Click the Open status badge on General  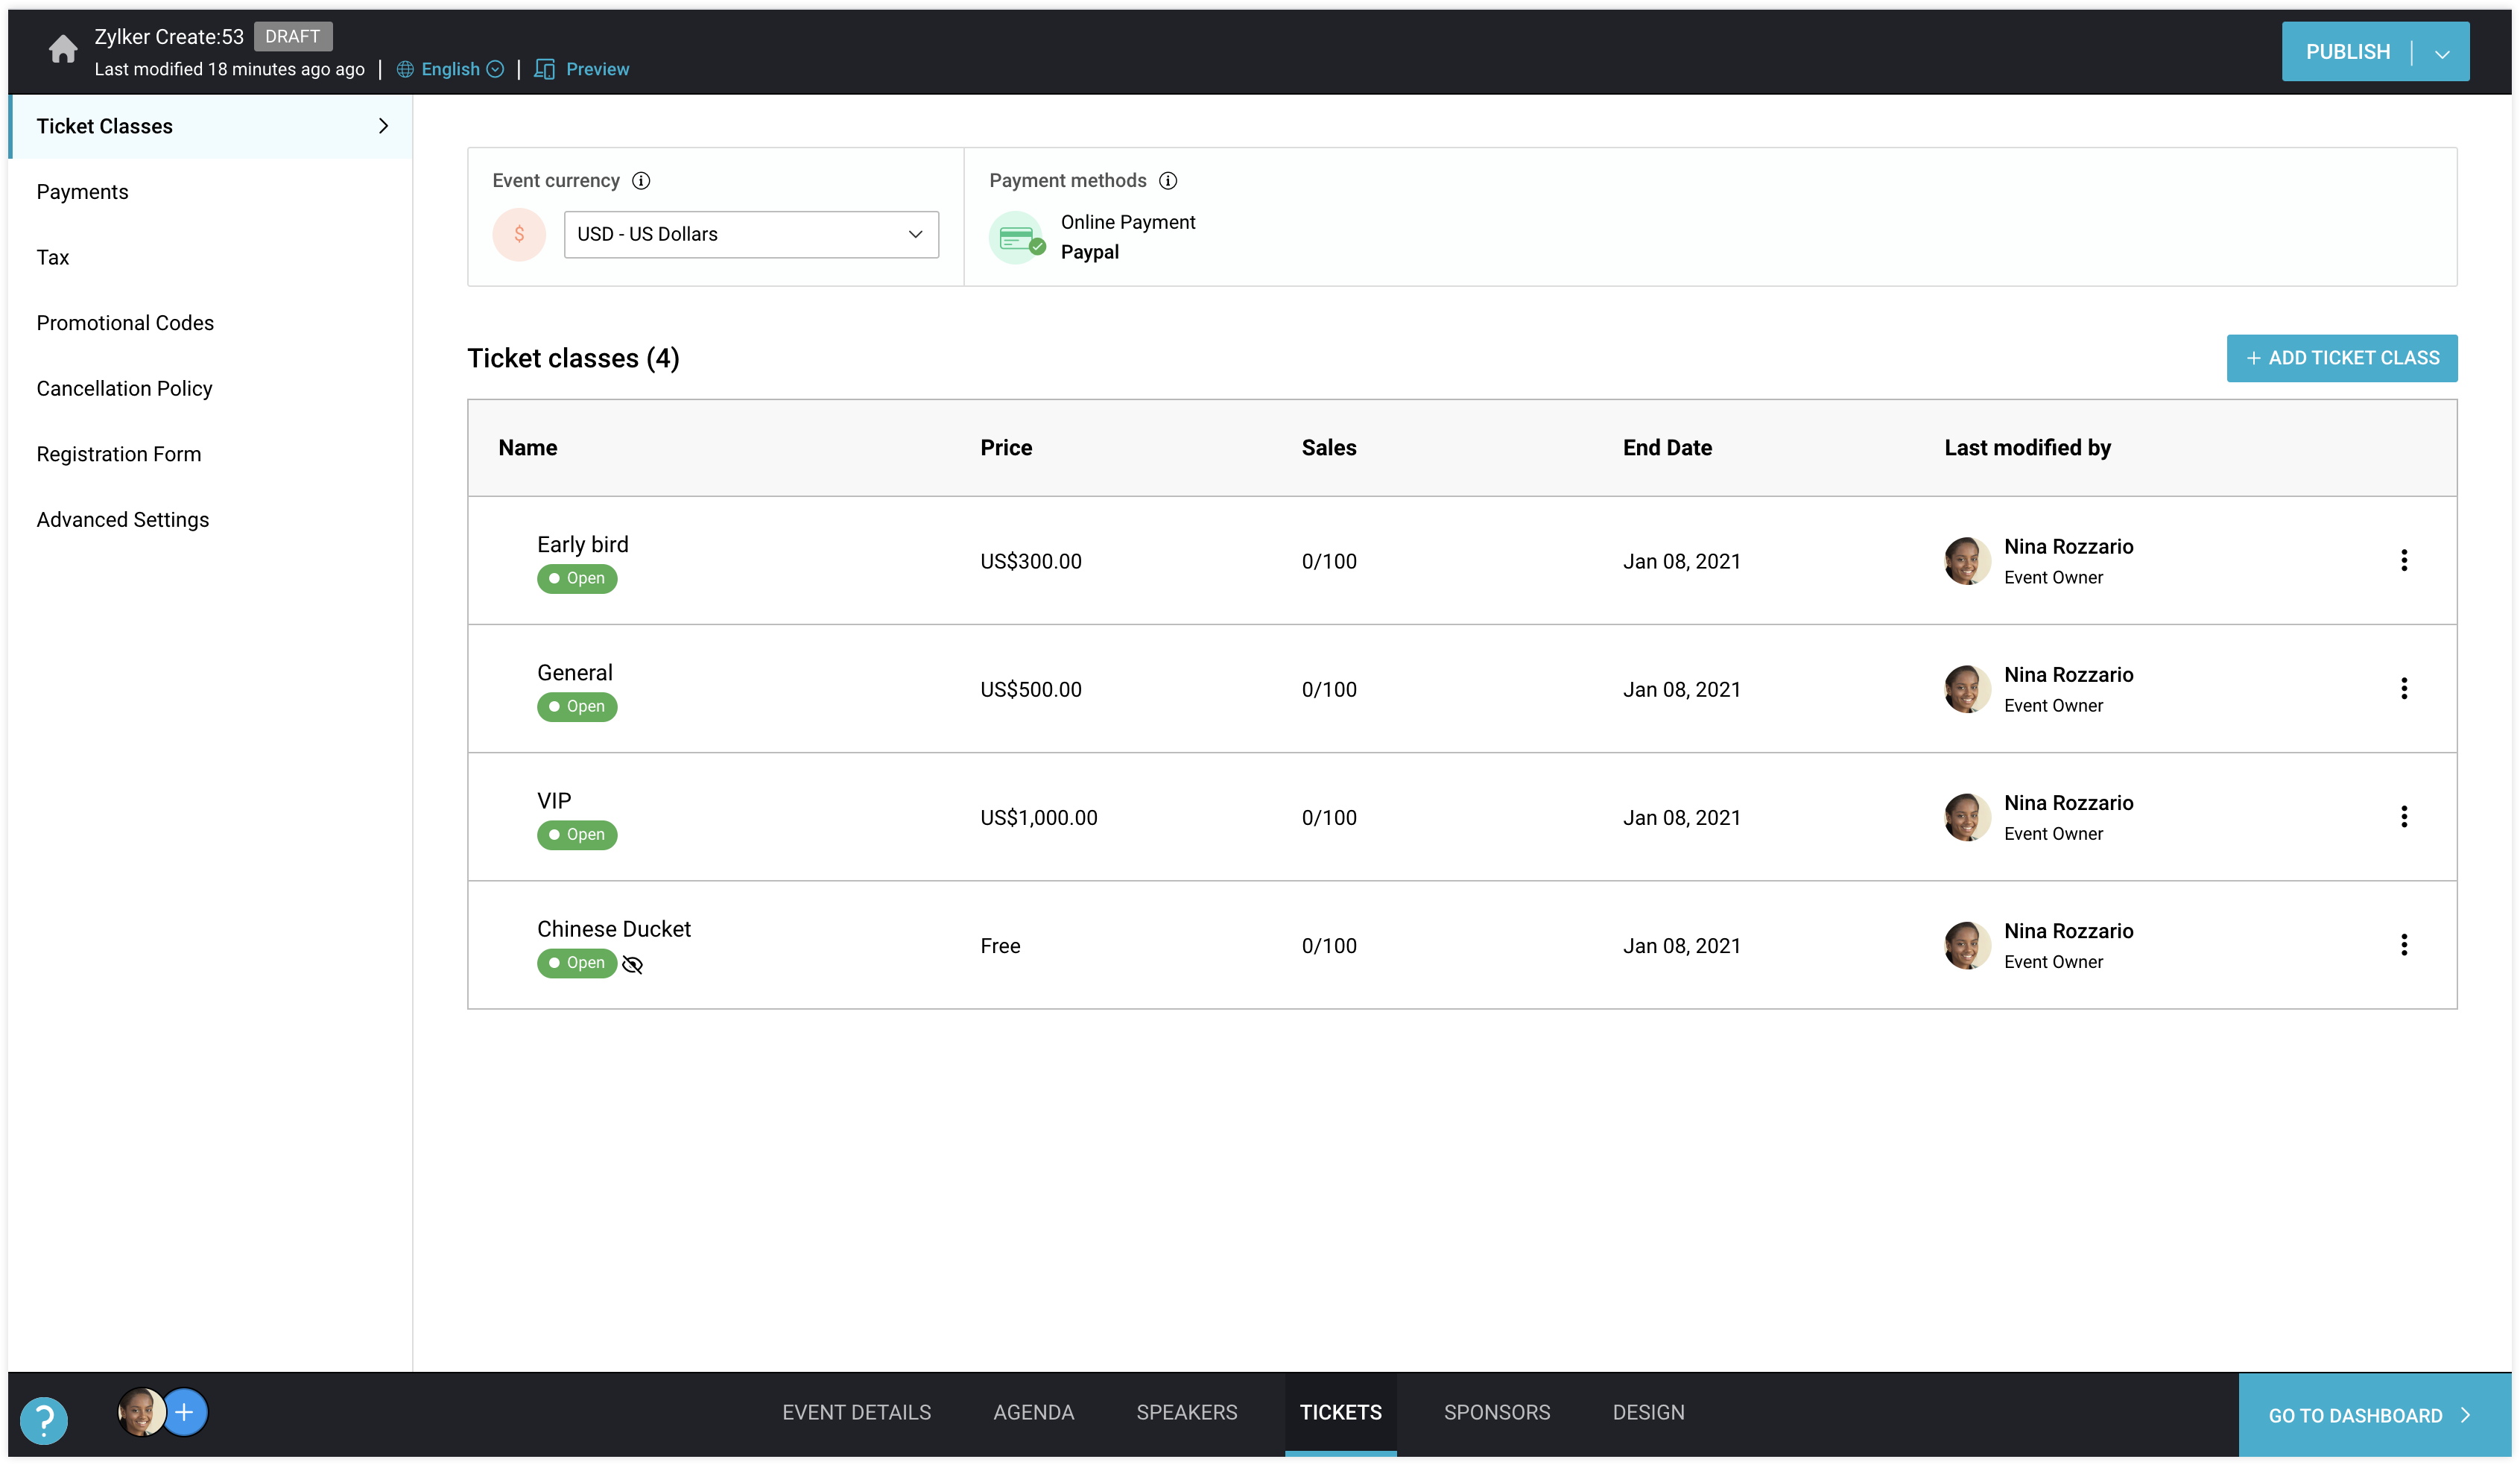coord(577,707)
